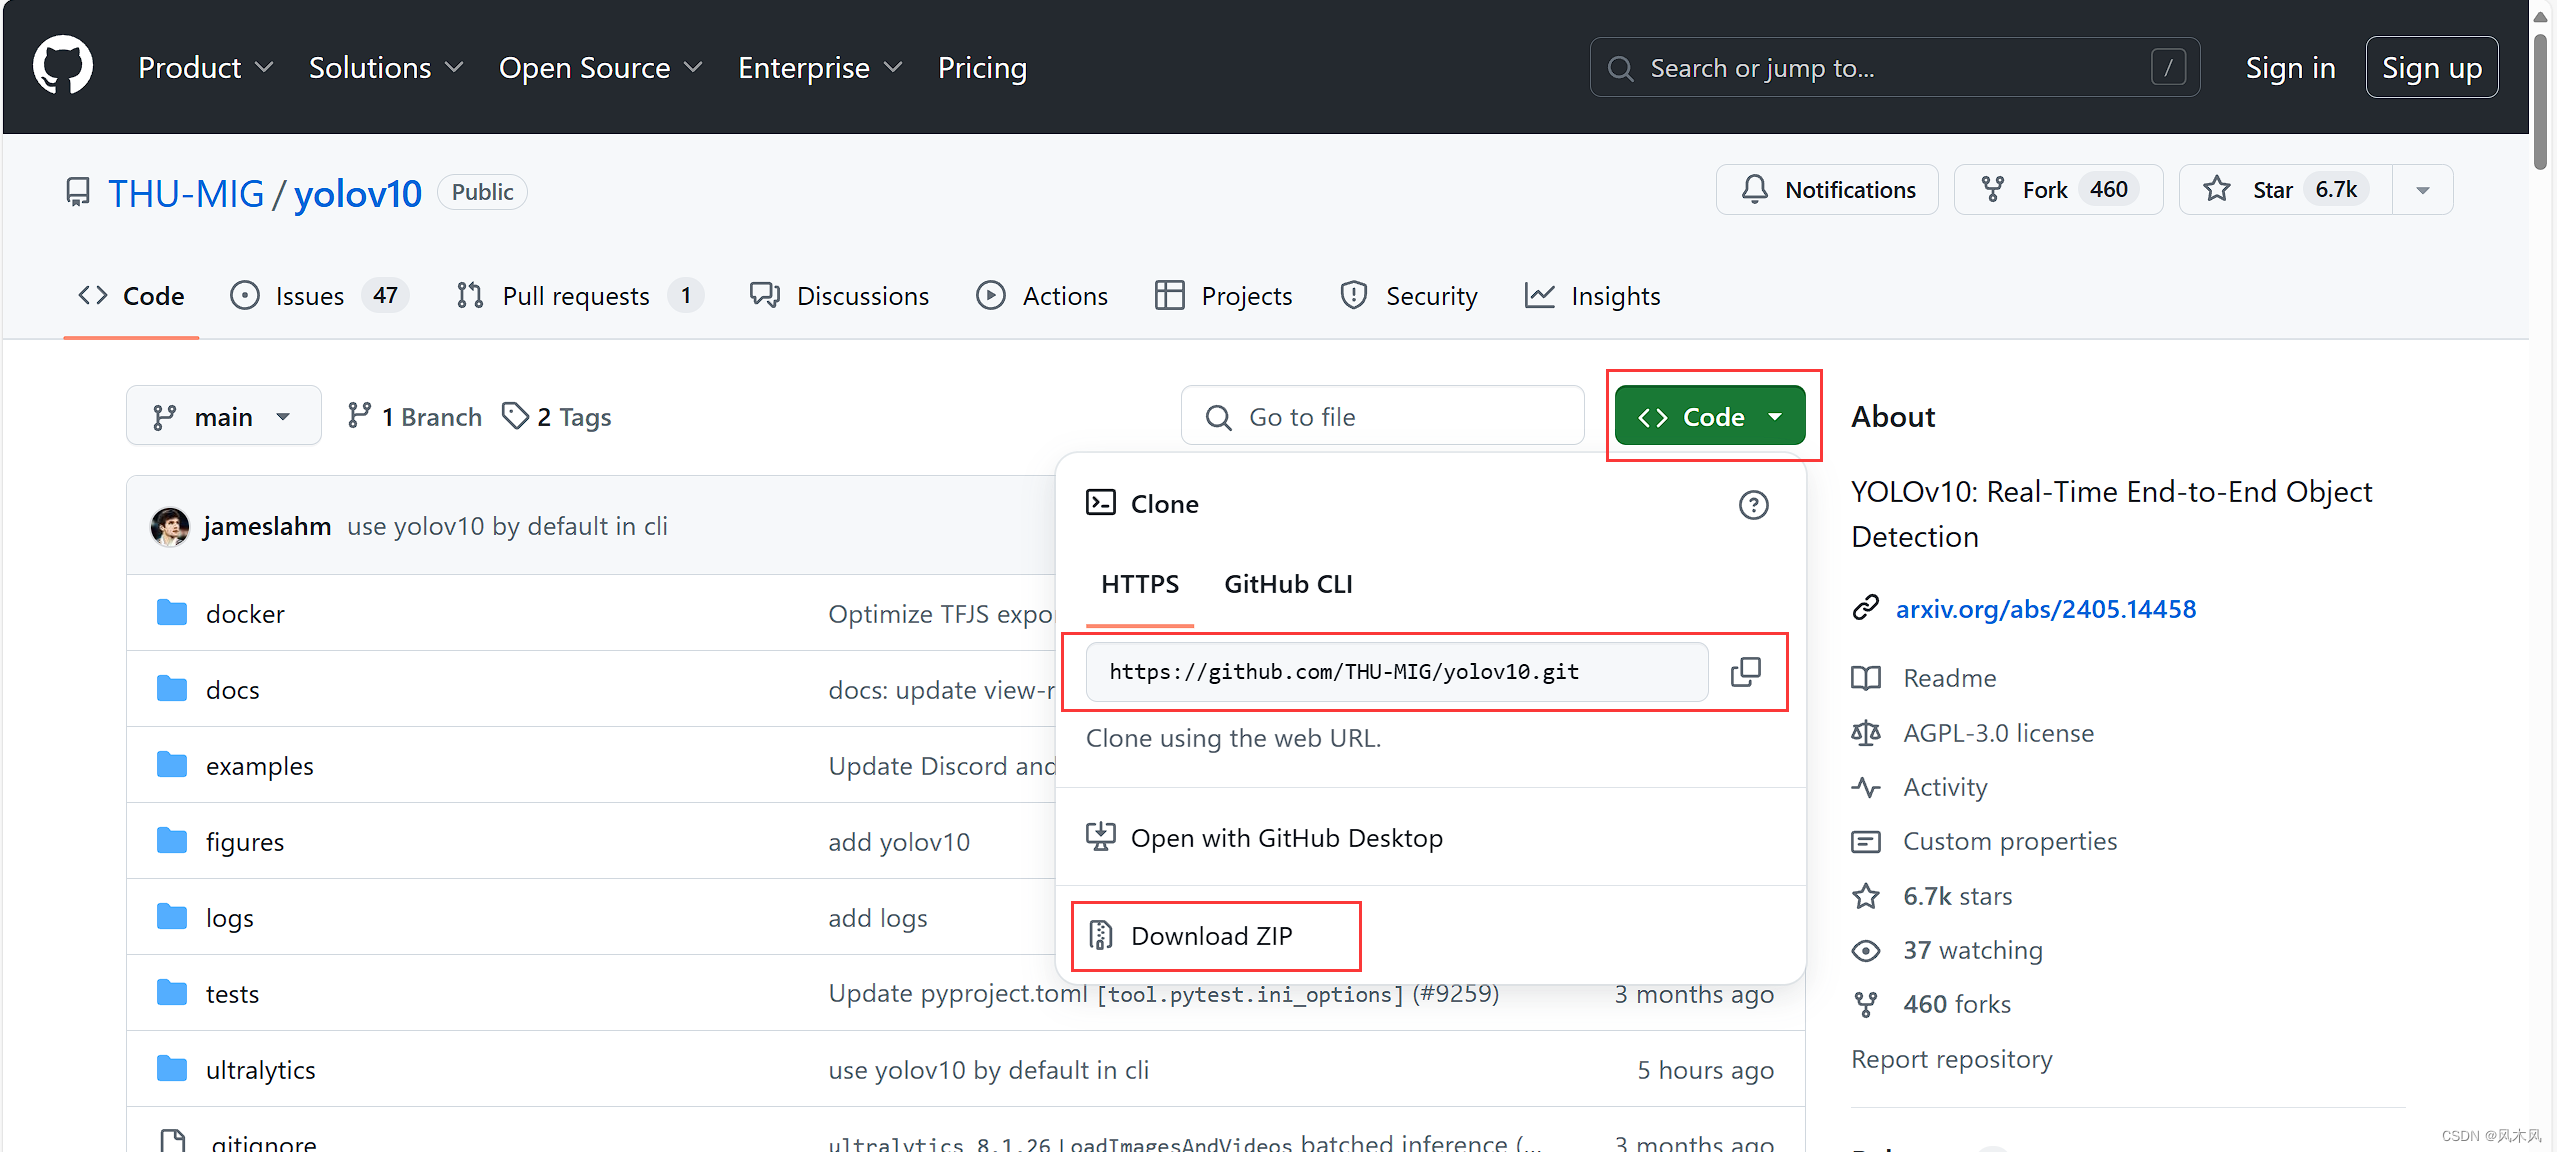
Task: View the 1 Branch link
Action: (414, 416)
